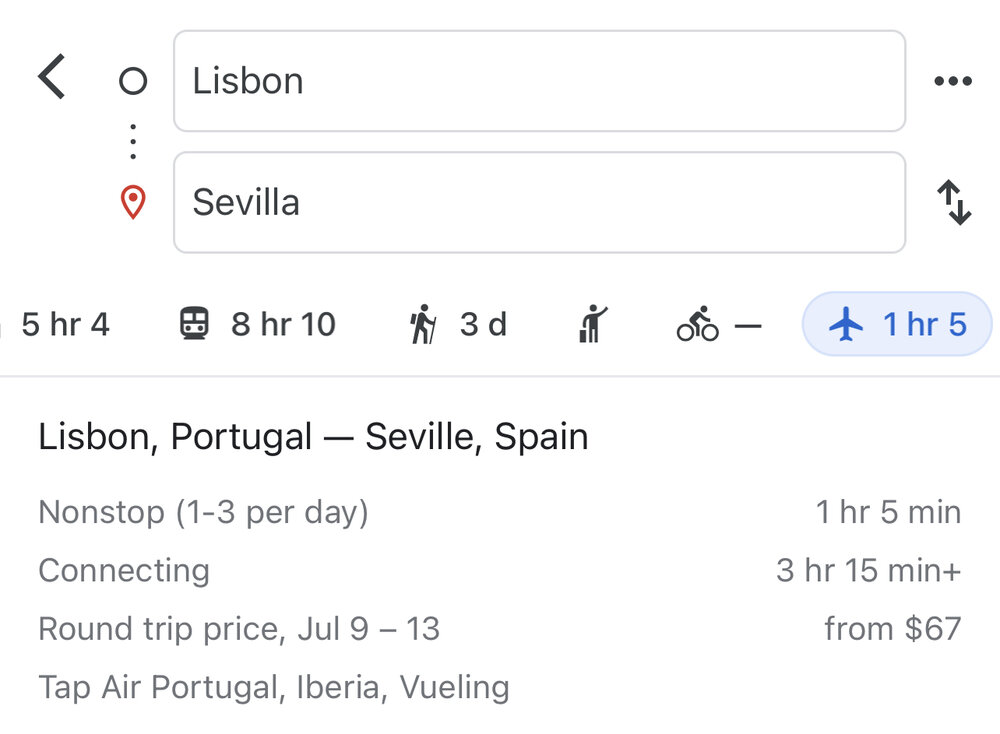Click the origin circle icon beside Lisbon
Screen dimensions: 1000x734
pyautogui.click(x=132, y=81)
